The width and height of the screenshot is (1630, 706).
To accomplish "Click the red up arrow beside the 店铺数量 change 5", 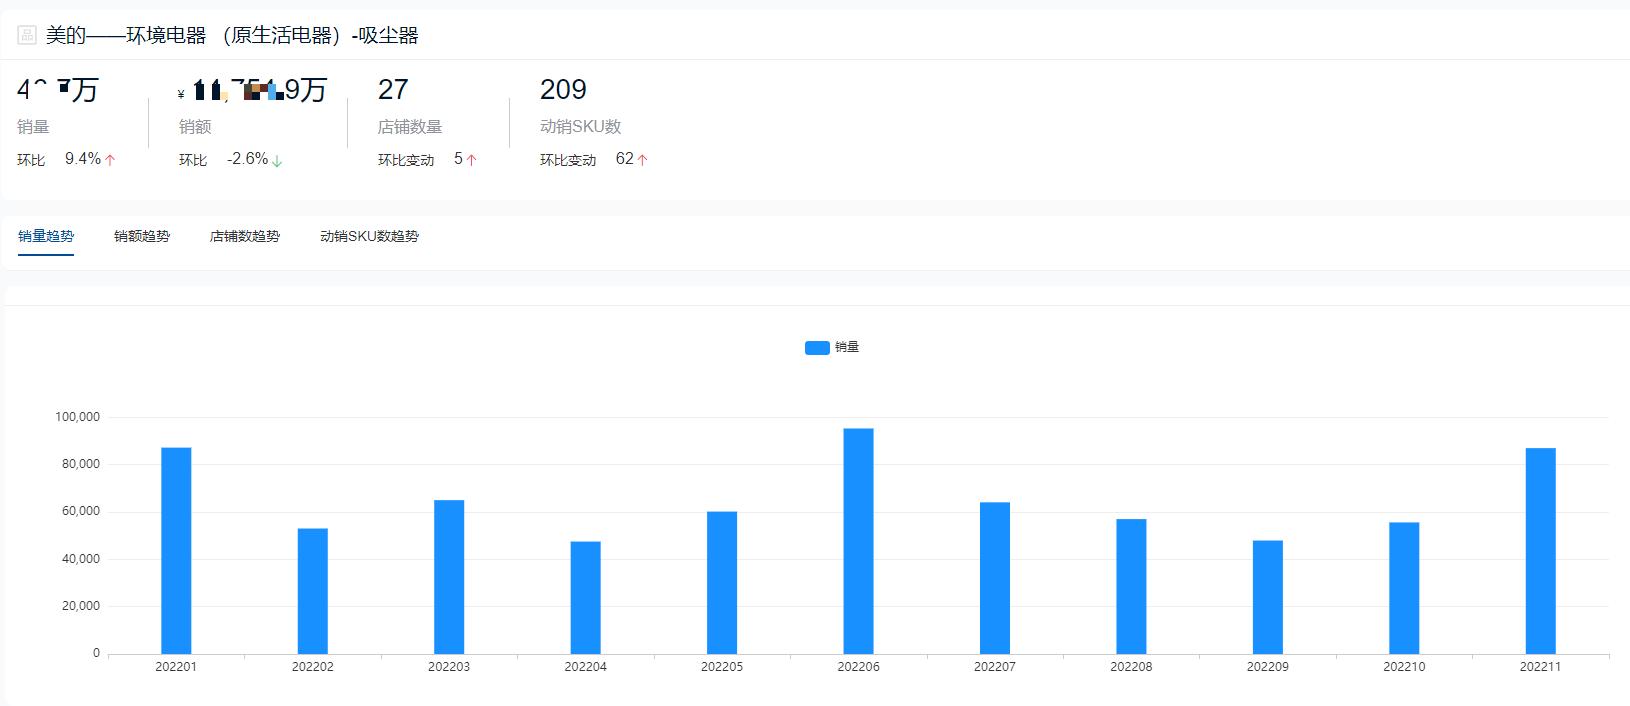I will (471, 160).
